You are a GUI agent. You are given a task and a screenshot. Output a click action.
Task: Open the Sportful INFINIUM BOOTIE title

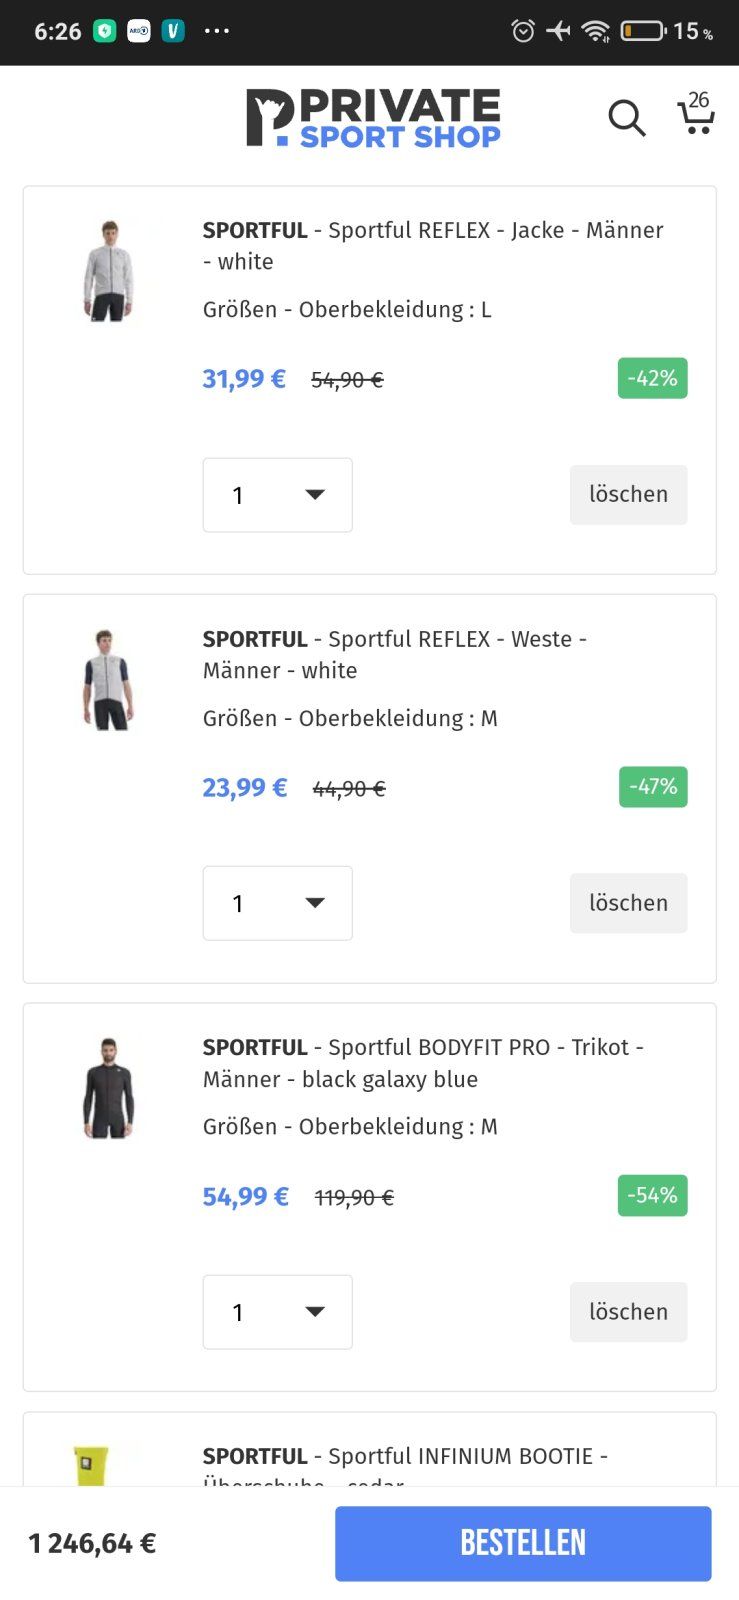[x=405, y=1456]
